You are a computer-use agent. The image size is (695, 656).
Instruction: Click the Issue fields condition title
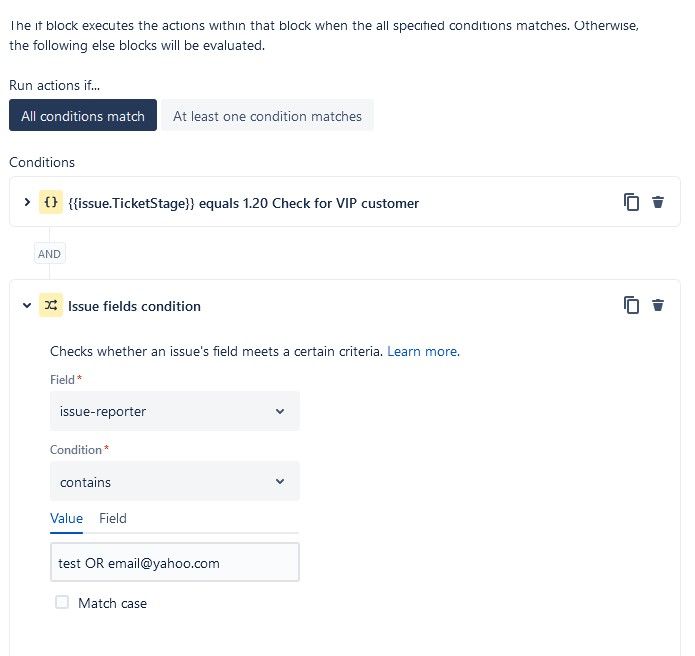coord(134,306)
